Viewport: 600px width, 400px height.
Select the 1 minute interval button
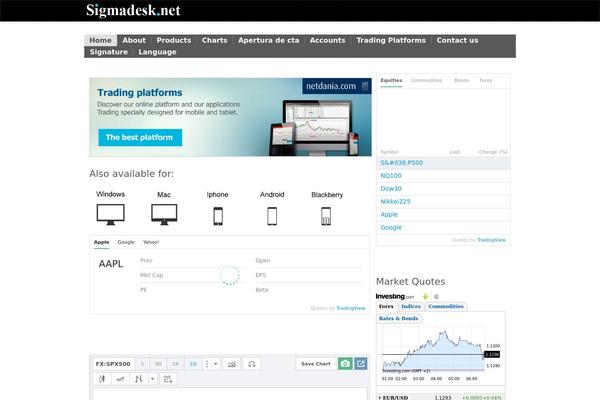[x=142, y=364]
